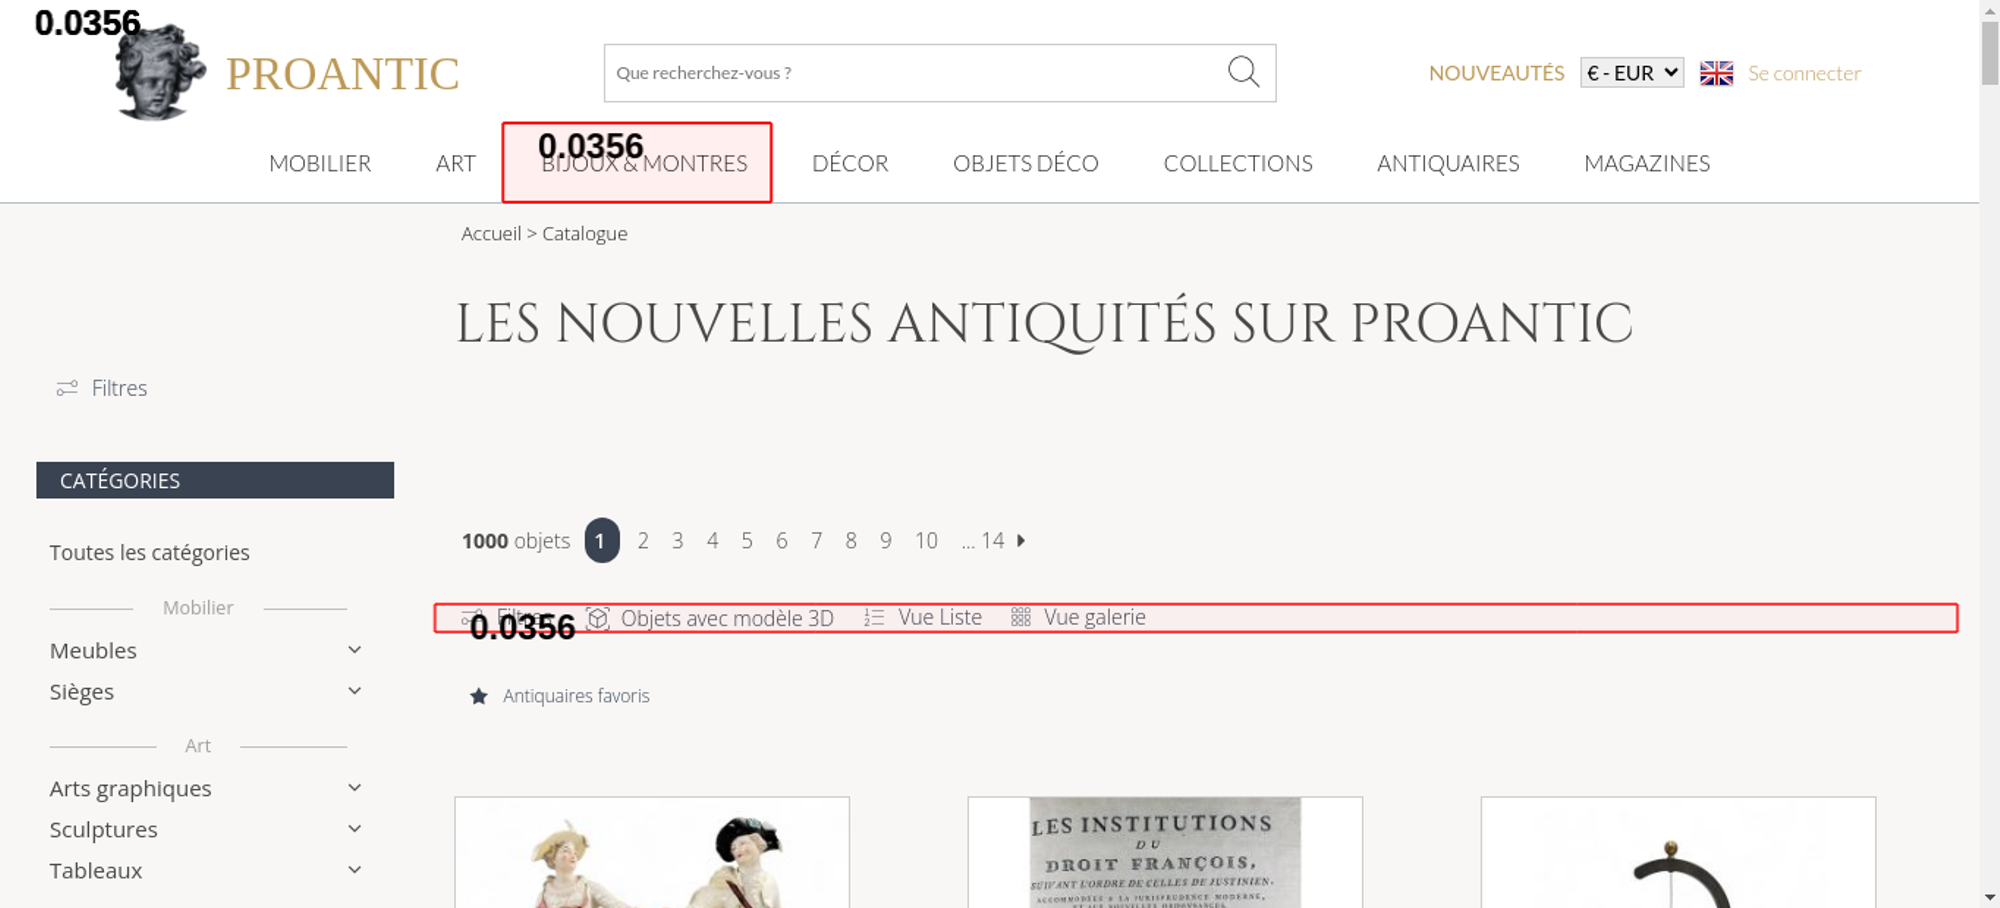Viewport: 2000px width, 908px height.
Task: Expand the Meubles category
Action: point(354,650)
